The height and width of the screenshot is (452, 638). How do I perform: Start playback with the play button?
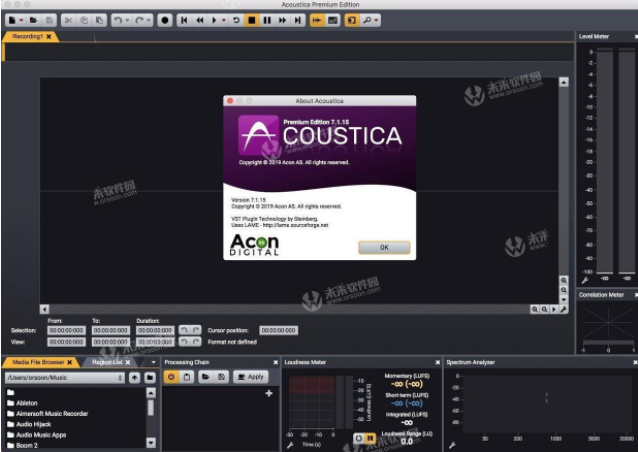click(x=214, y=20)
